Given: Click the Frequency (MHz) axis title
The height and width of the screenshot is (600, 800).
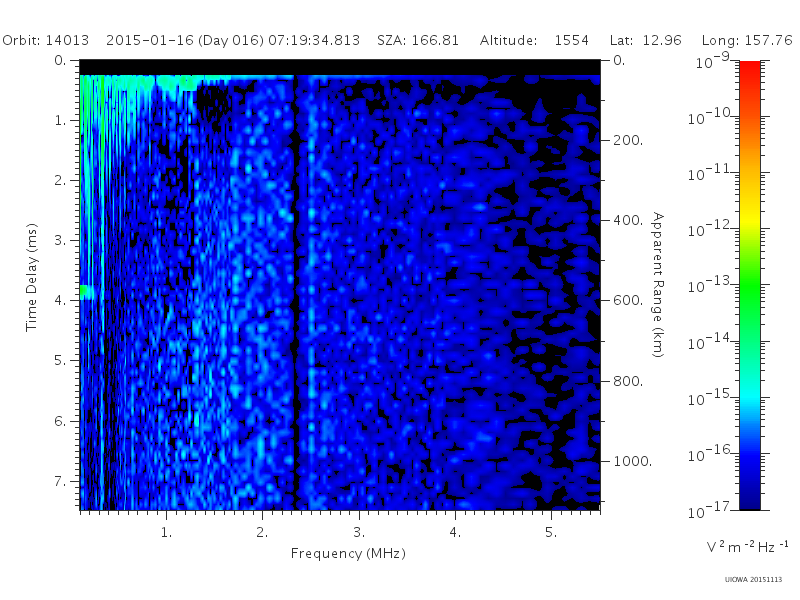Looking at the screenshot, I should [x=348, y=553].
